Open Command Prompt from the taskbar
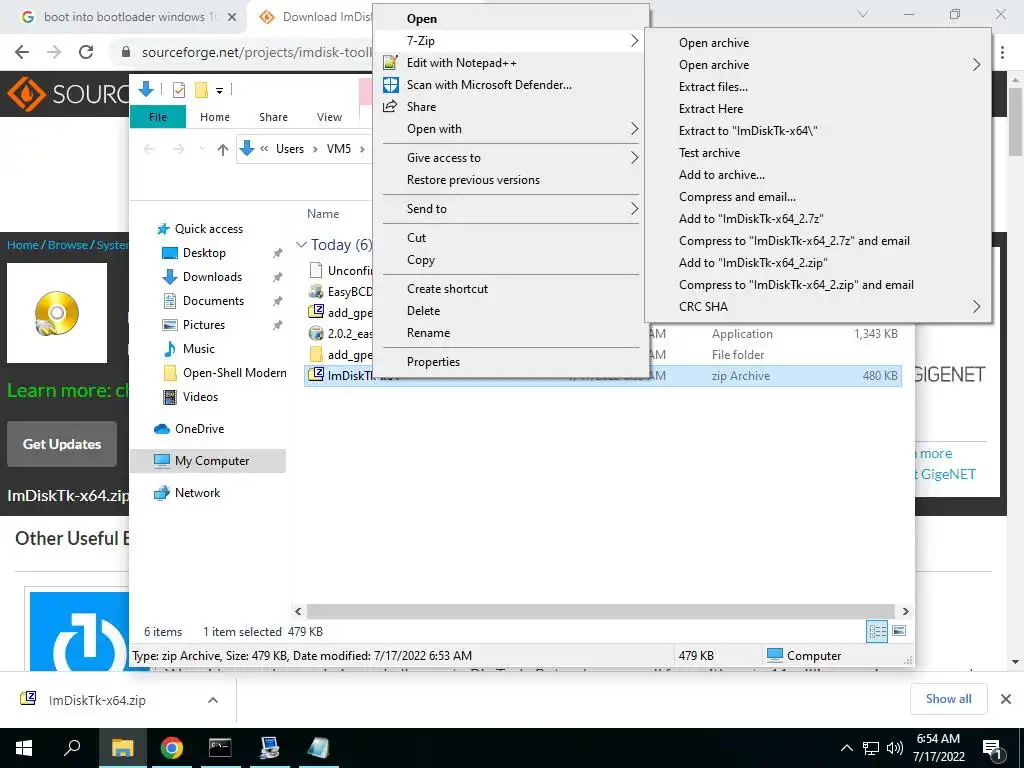Image resolution: width=1024 pixels, height=768 pixels. [x=220, y=748]
